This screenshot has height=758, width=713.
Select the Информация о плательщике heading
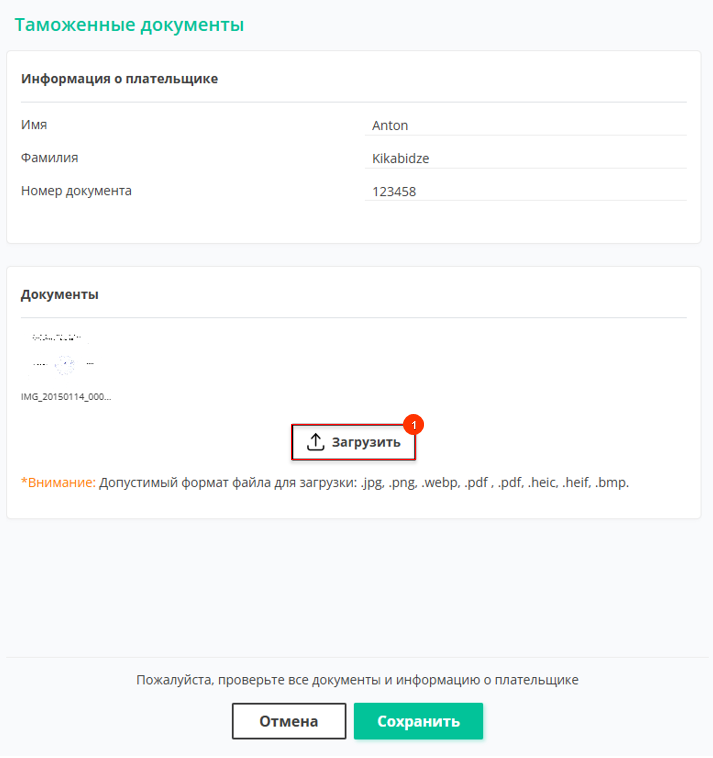pos(119,79)
